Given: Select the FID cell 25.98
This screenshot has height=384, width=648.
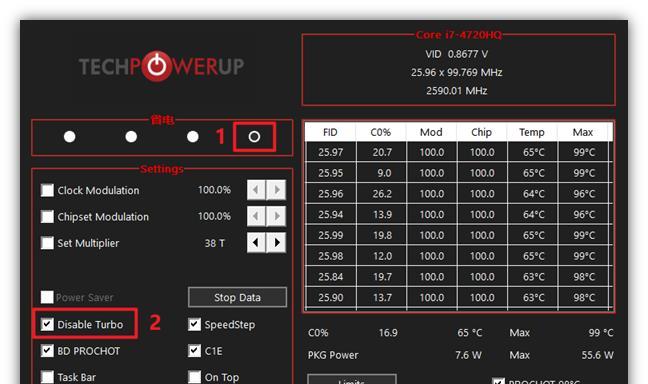Looking at the screenshot, I should [x=331, y=256].
